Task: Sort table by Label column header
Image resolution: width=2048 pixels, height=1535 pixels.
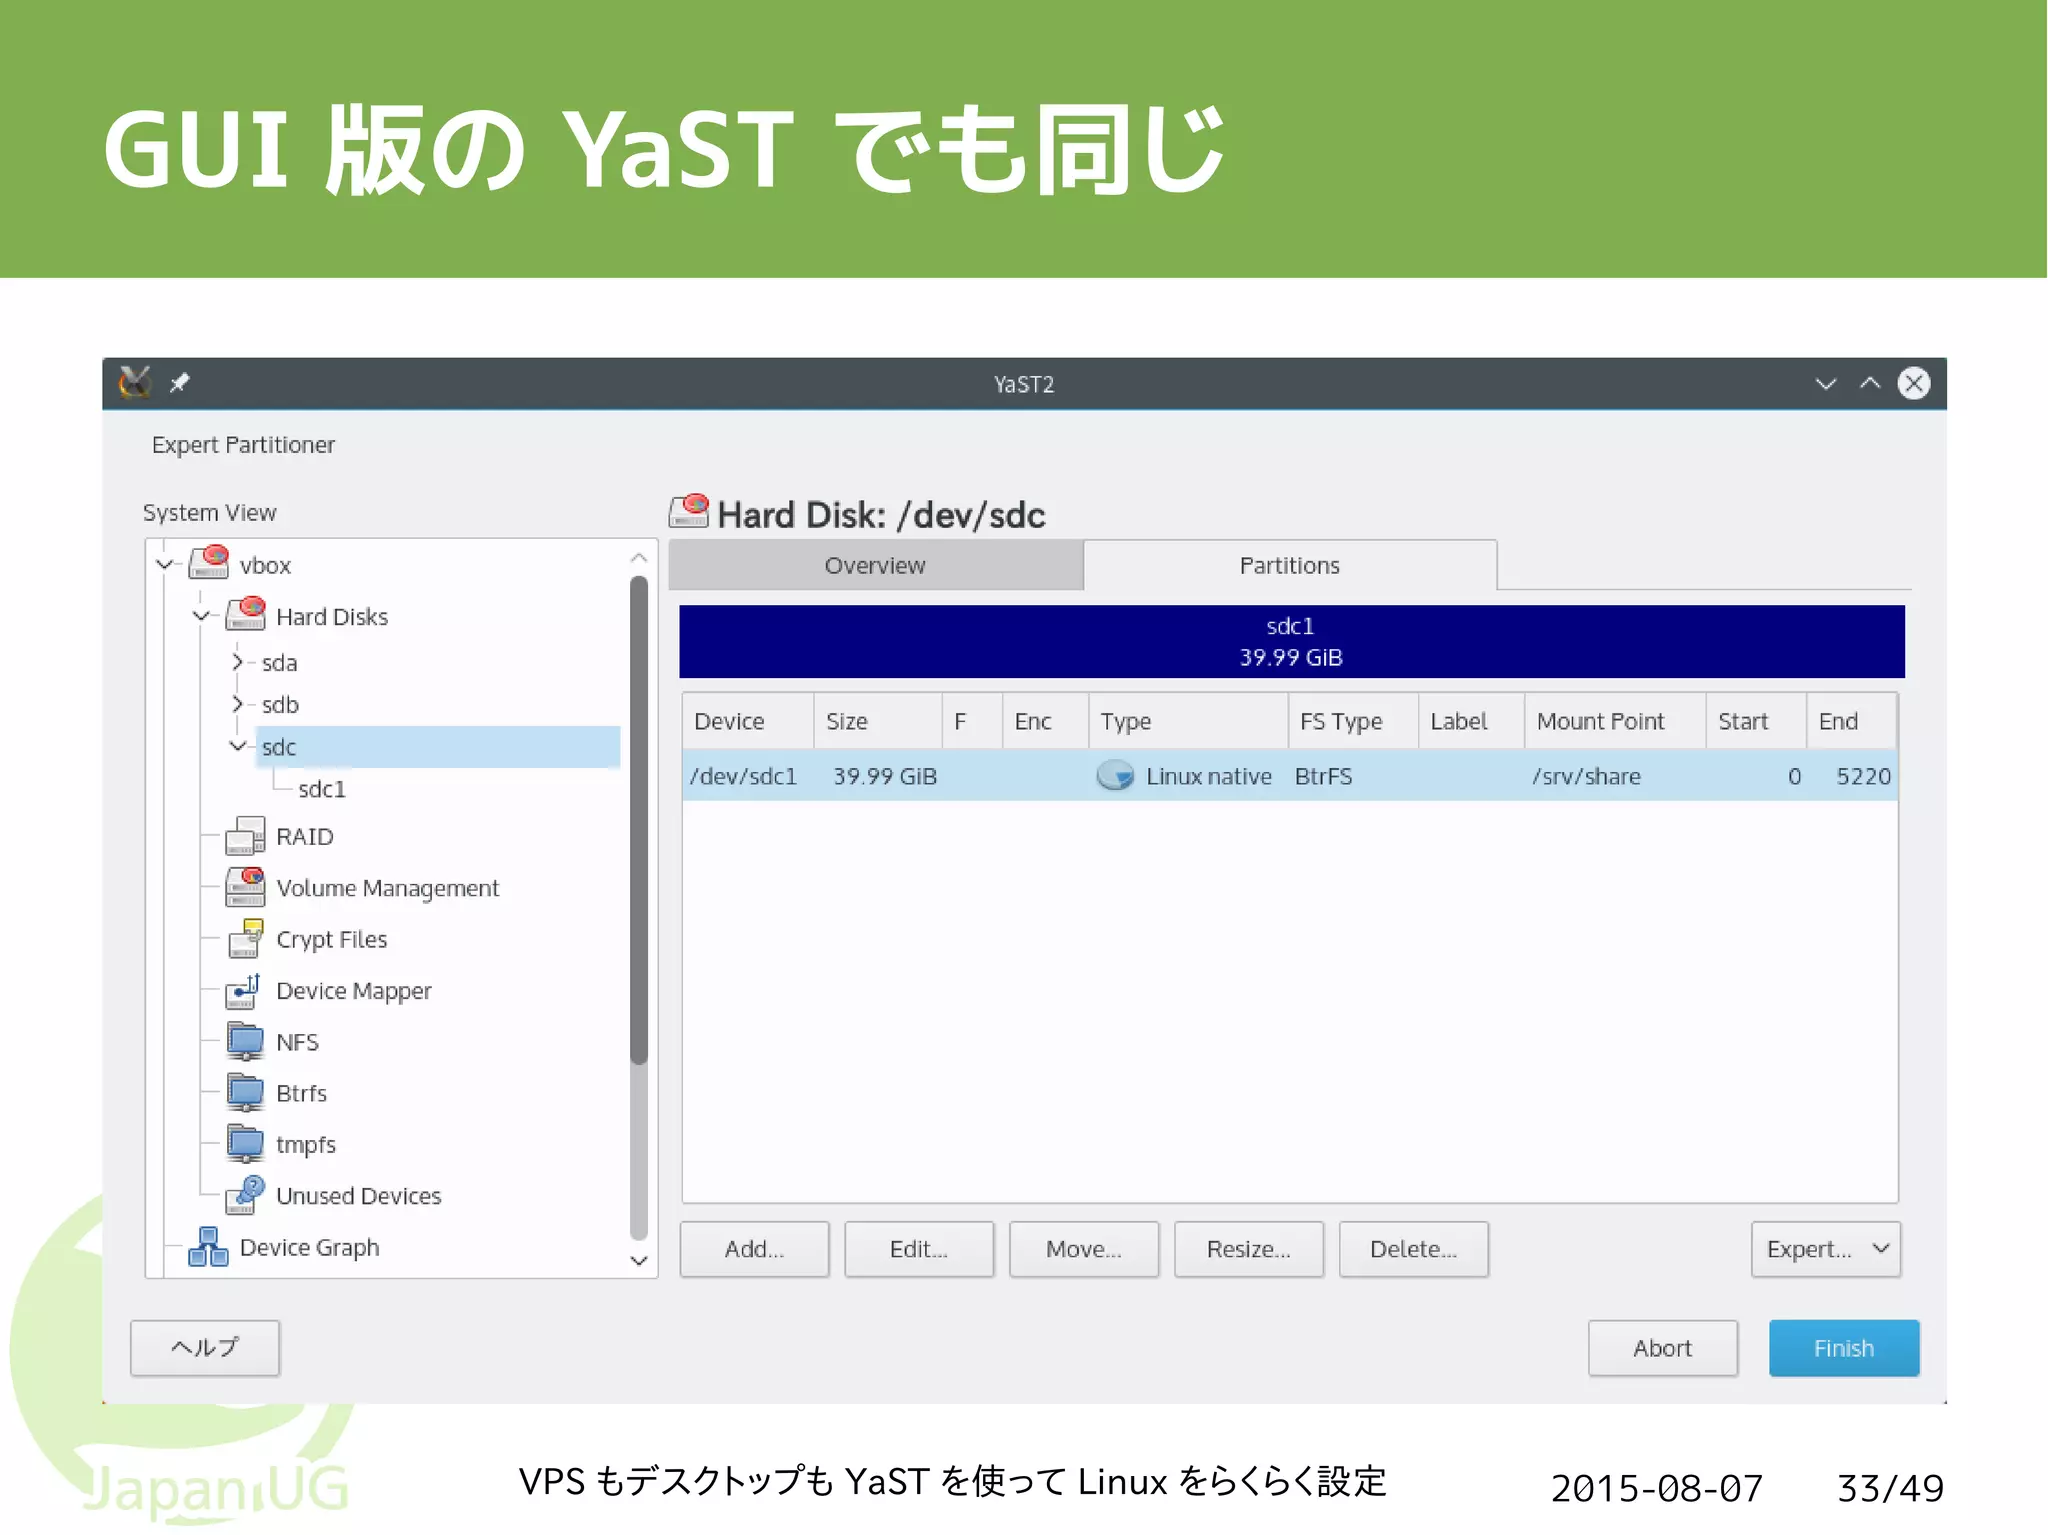Action: pos(1472,721)
